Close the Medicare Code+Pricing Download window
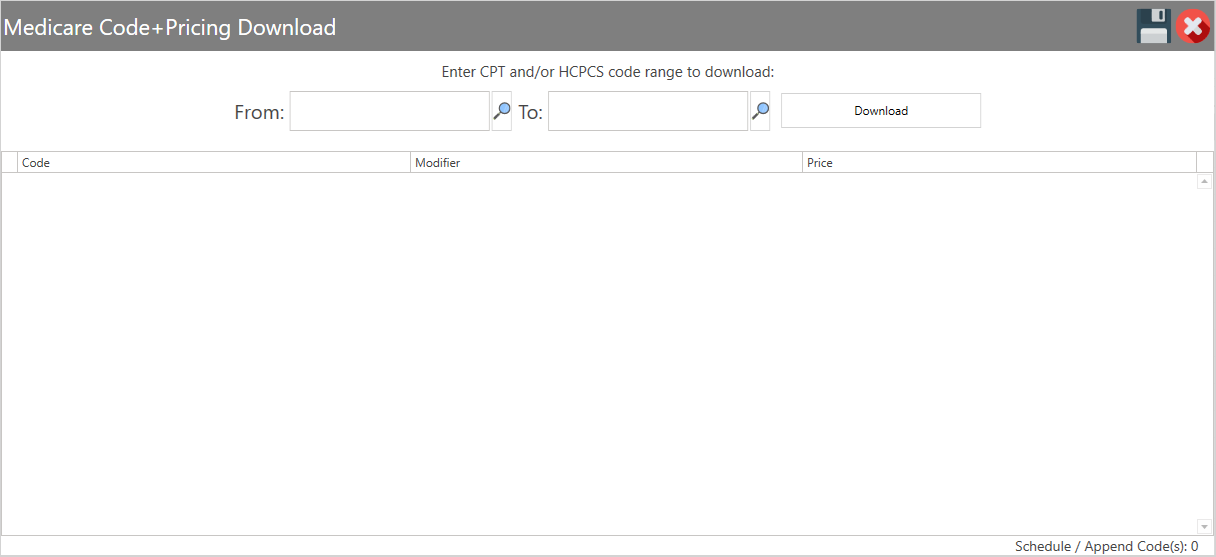This screenshot has width=1216, height=557. click(x=1192, y=26)
